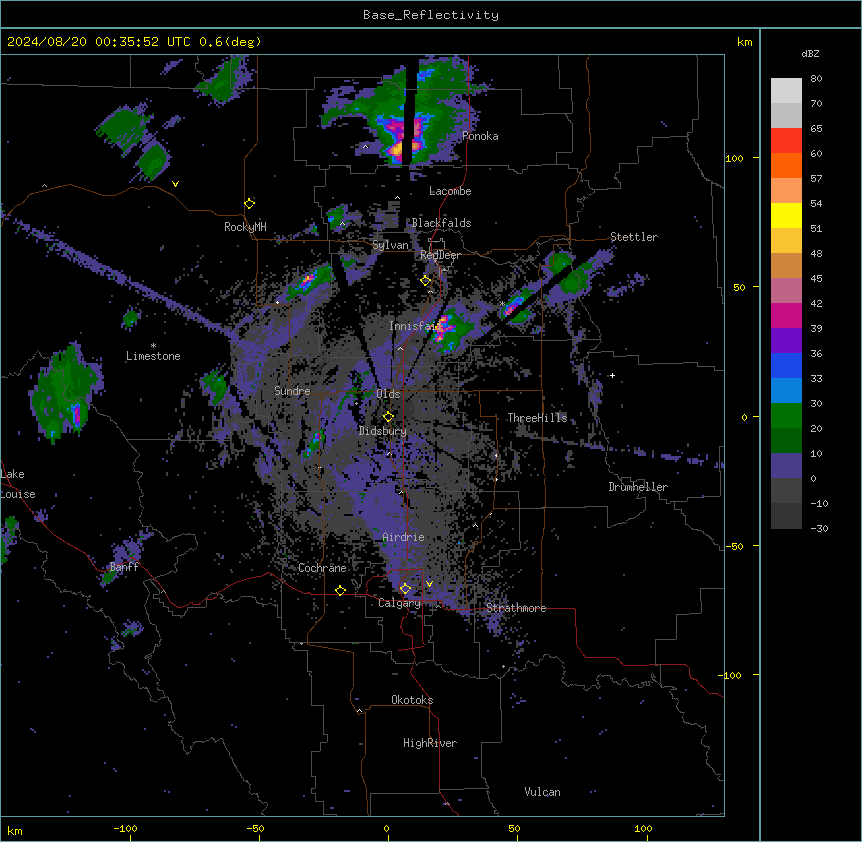
Task: Click the km unit label at top right
Action: click(x=744, y=42)
